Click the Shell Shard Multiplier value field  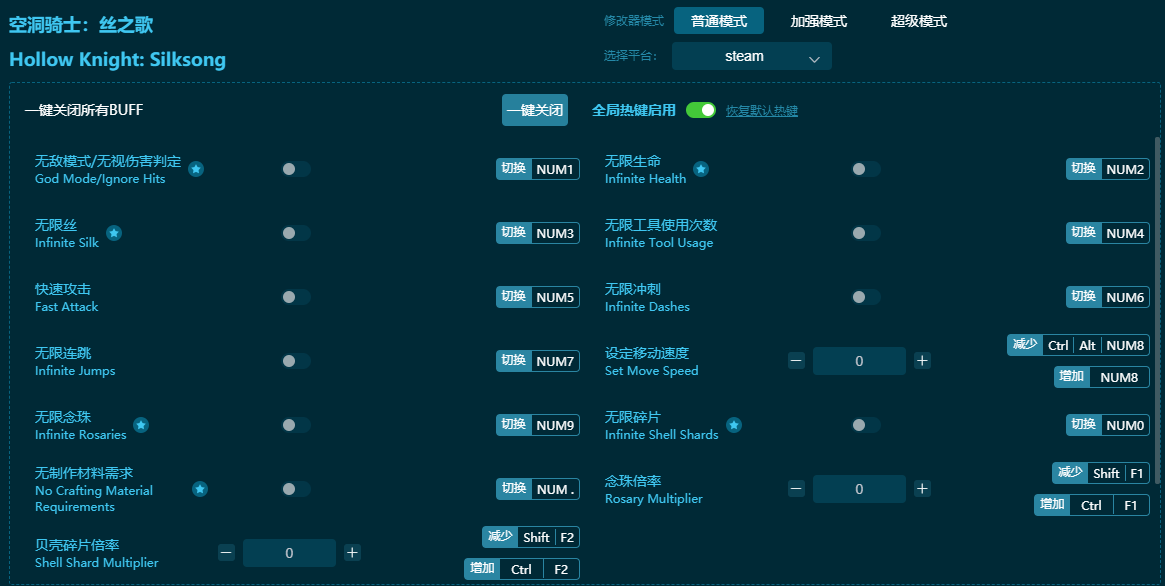pos(289,553)
